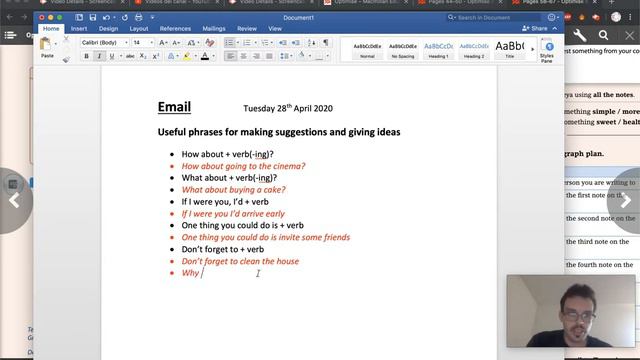This screenshot has height=360, width=640.
Task: Click the Decrease Indent icon
Action: (x=282, y=42)
